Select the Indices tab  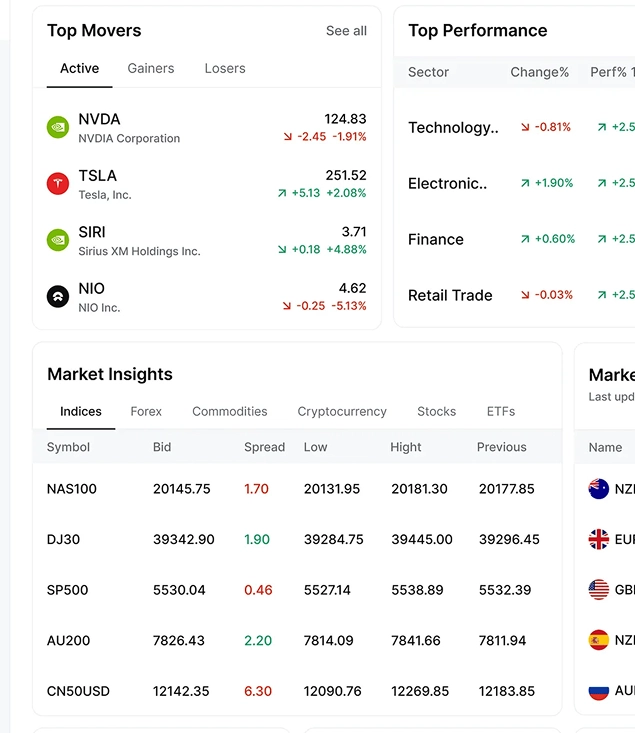(80, 411)
